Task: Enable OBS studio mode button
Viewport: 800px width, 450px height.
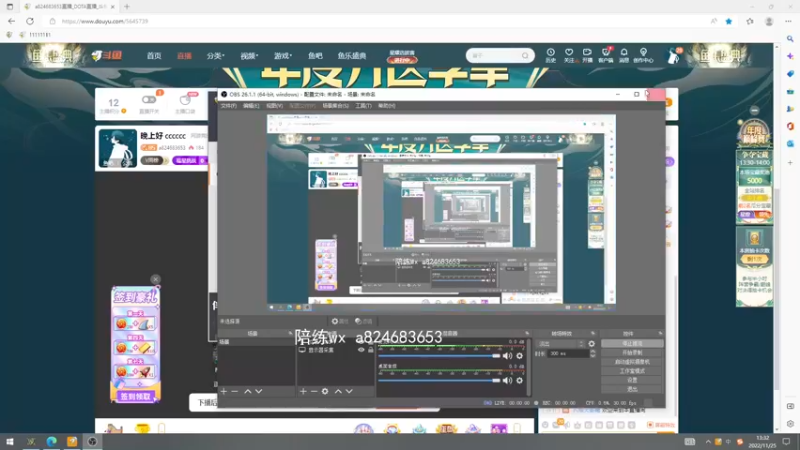Action: [632, 371]
